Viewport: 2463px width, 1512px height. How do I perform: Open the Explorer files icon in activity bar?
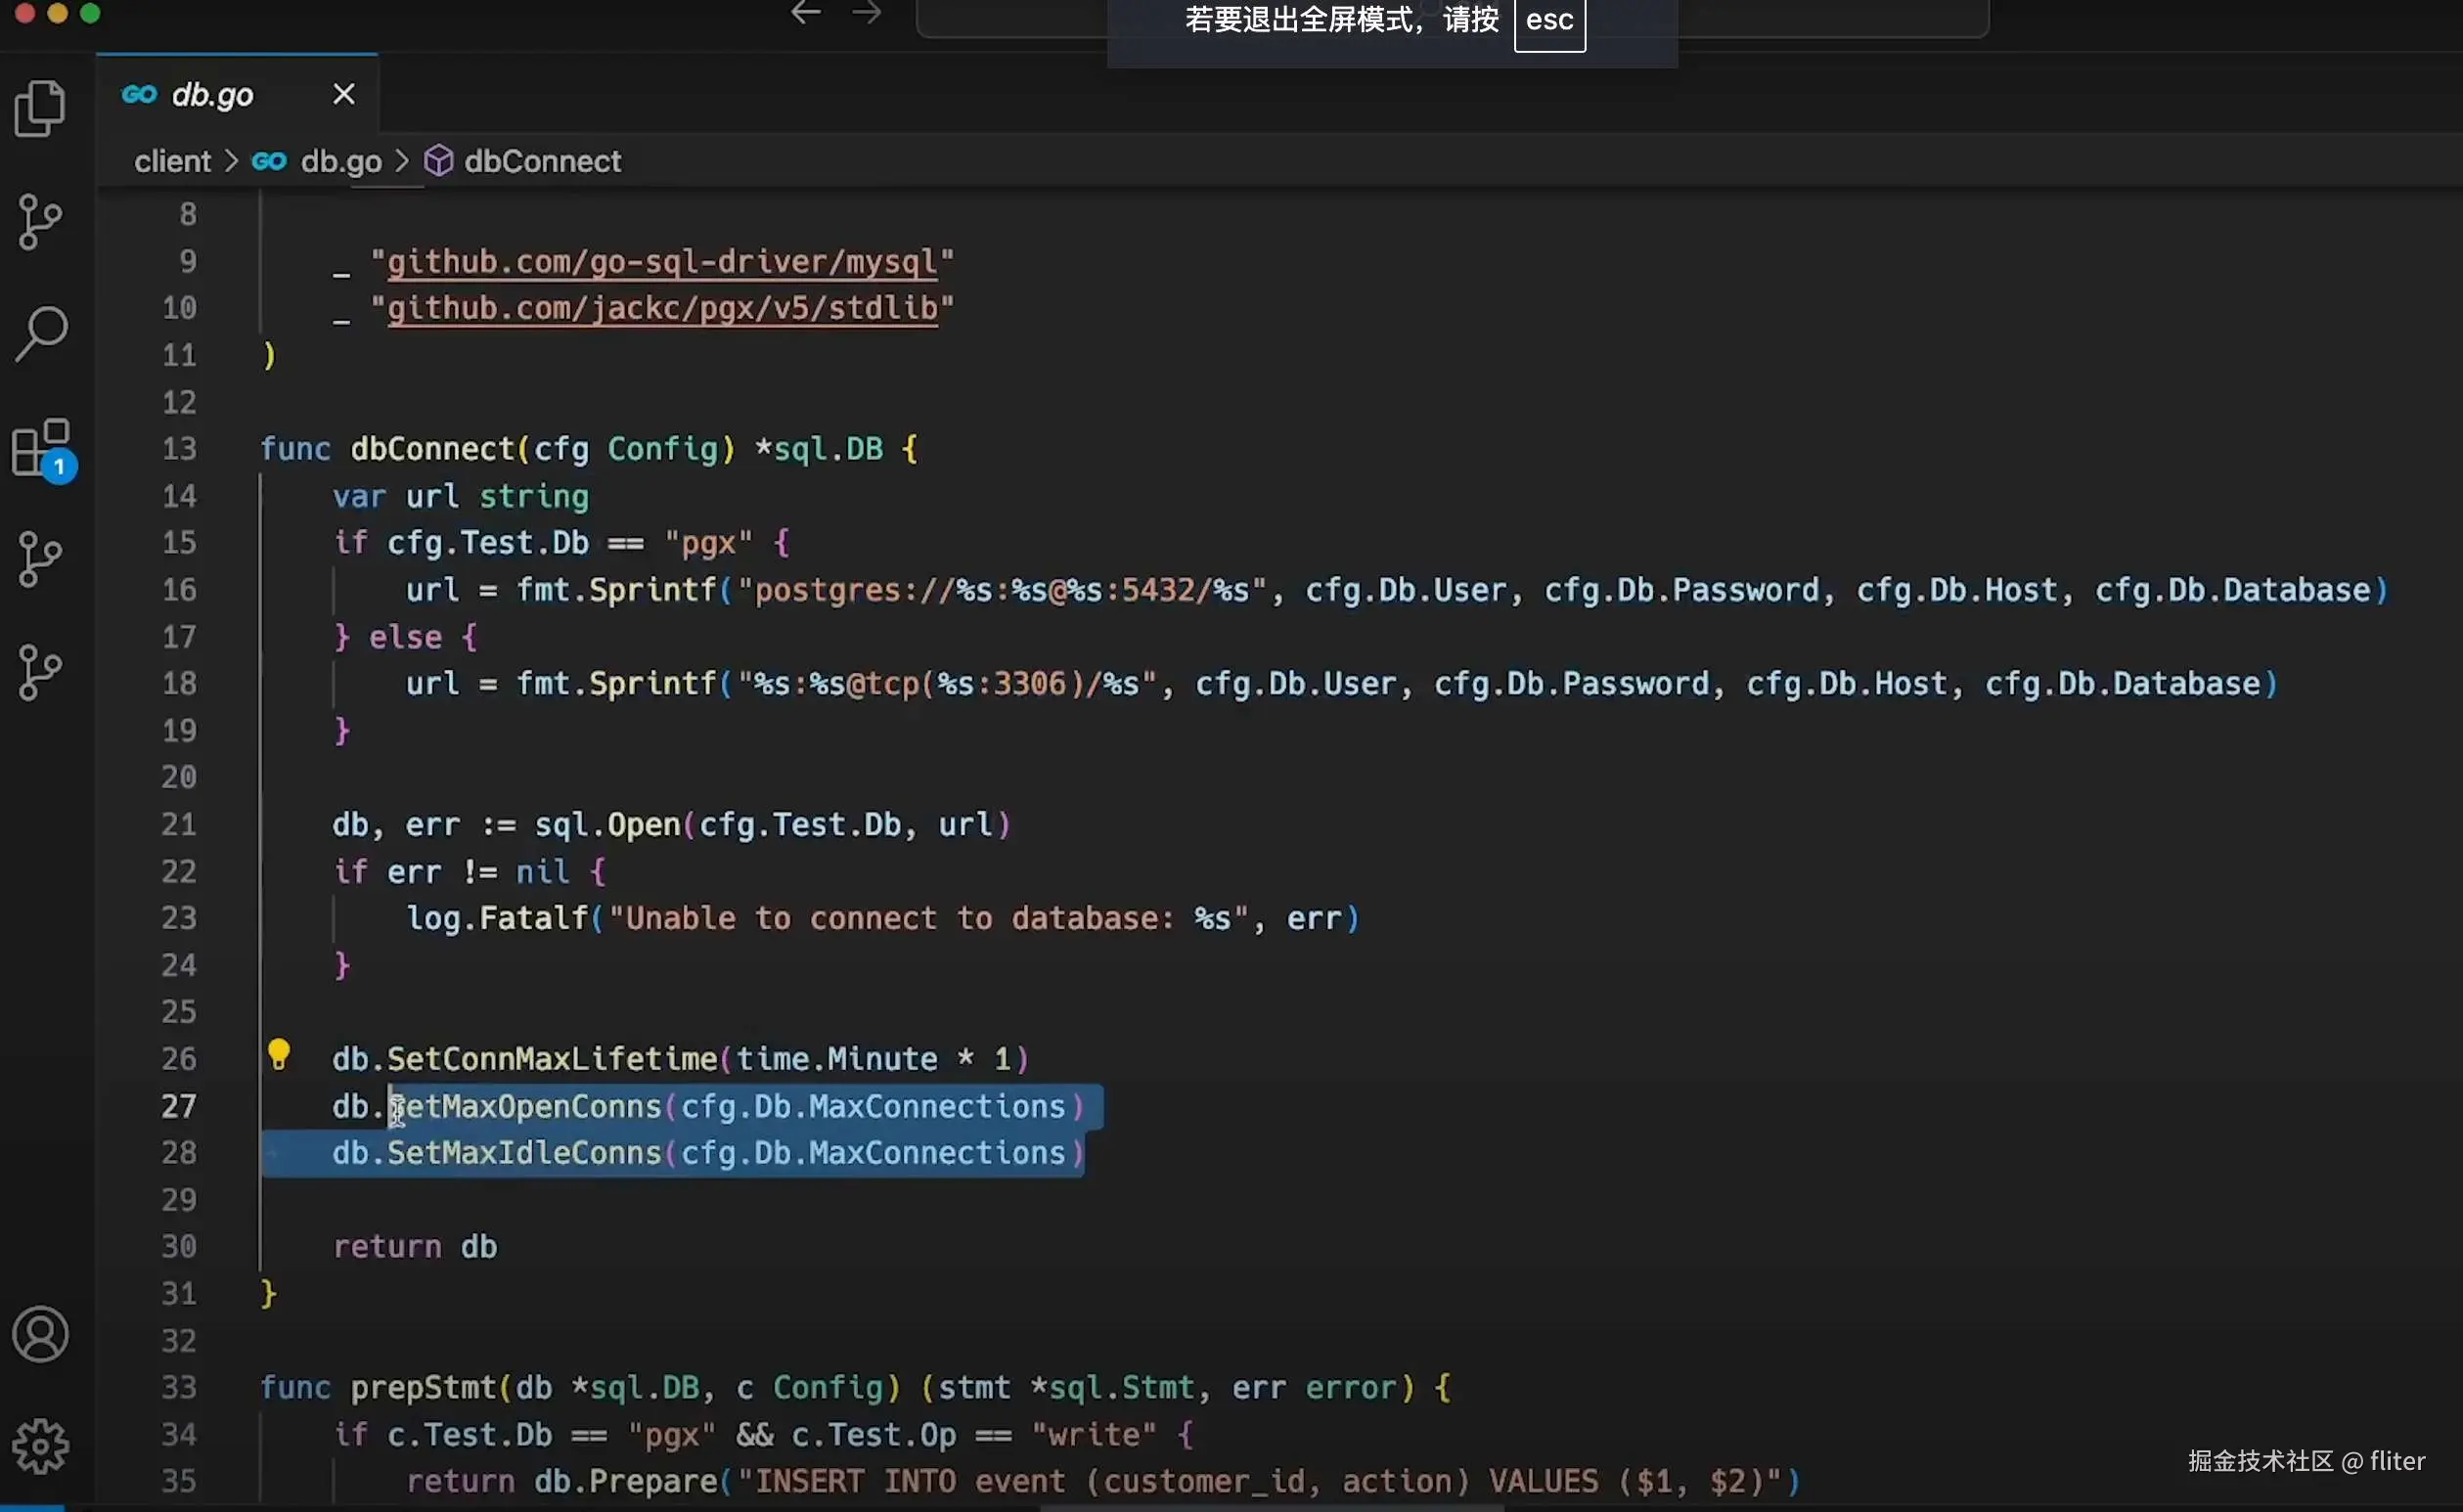click(x=41, y=108)
